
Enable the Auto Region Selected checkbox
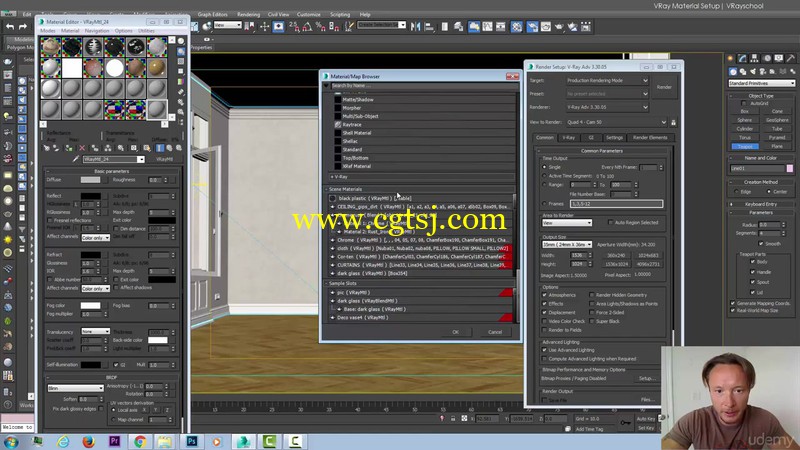click(610, 222)
